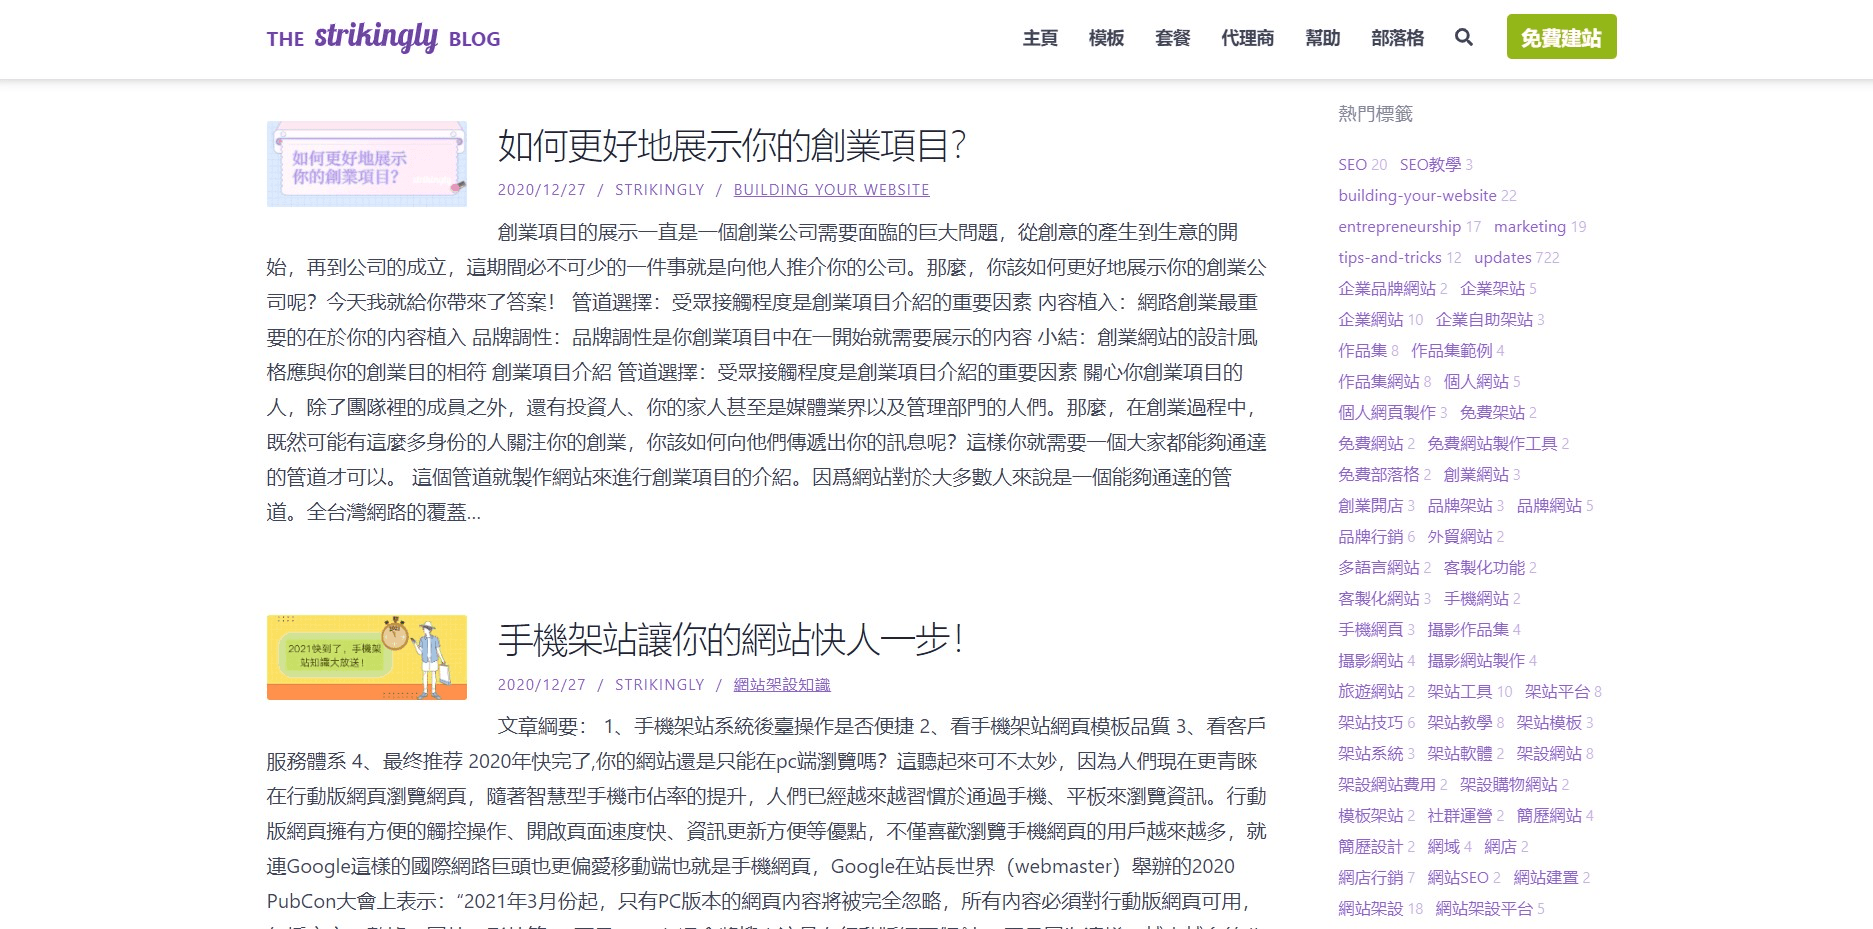Open article 如何更好地展示你的創業項目？
1873x929 pixels.
tap(731, 146)
